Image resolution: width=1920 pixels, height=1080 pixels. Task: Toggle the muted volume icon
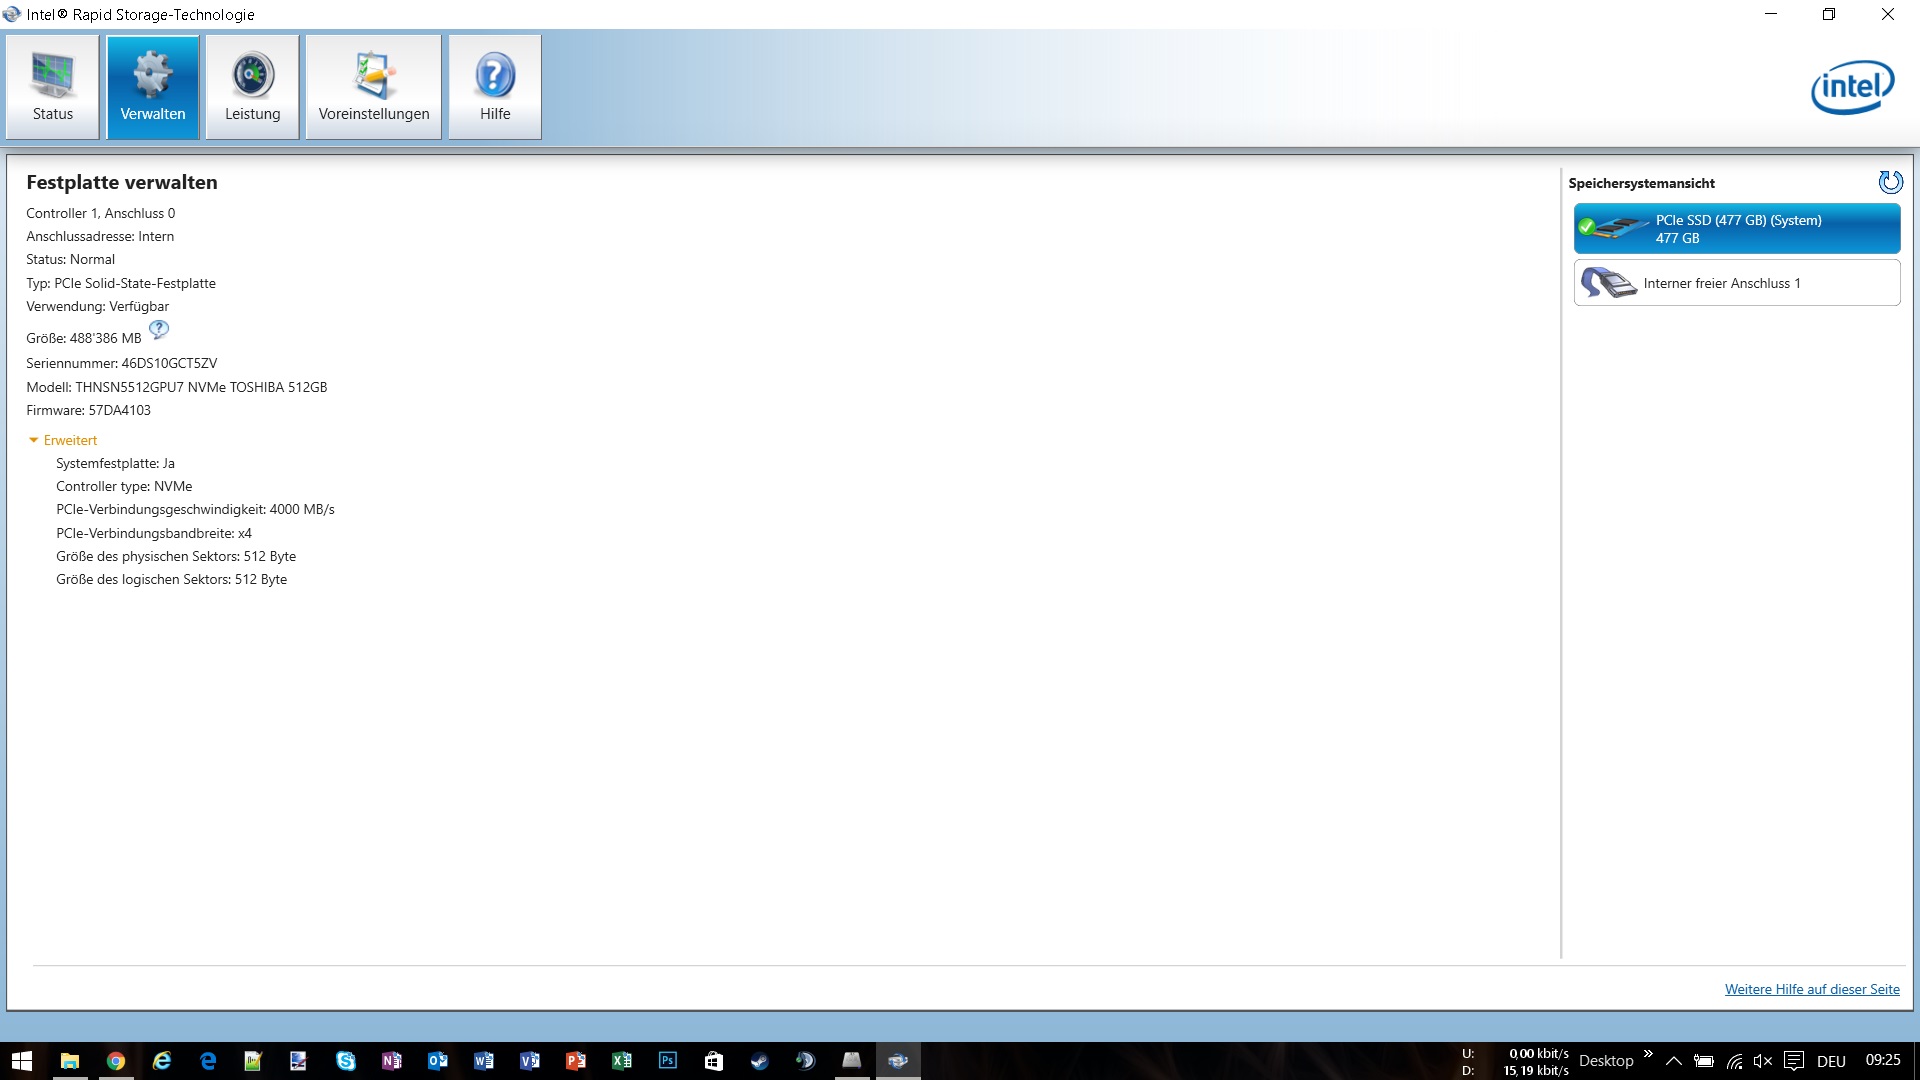pyautogui.click(x=1763, y=1061)
